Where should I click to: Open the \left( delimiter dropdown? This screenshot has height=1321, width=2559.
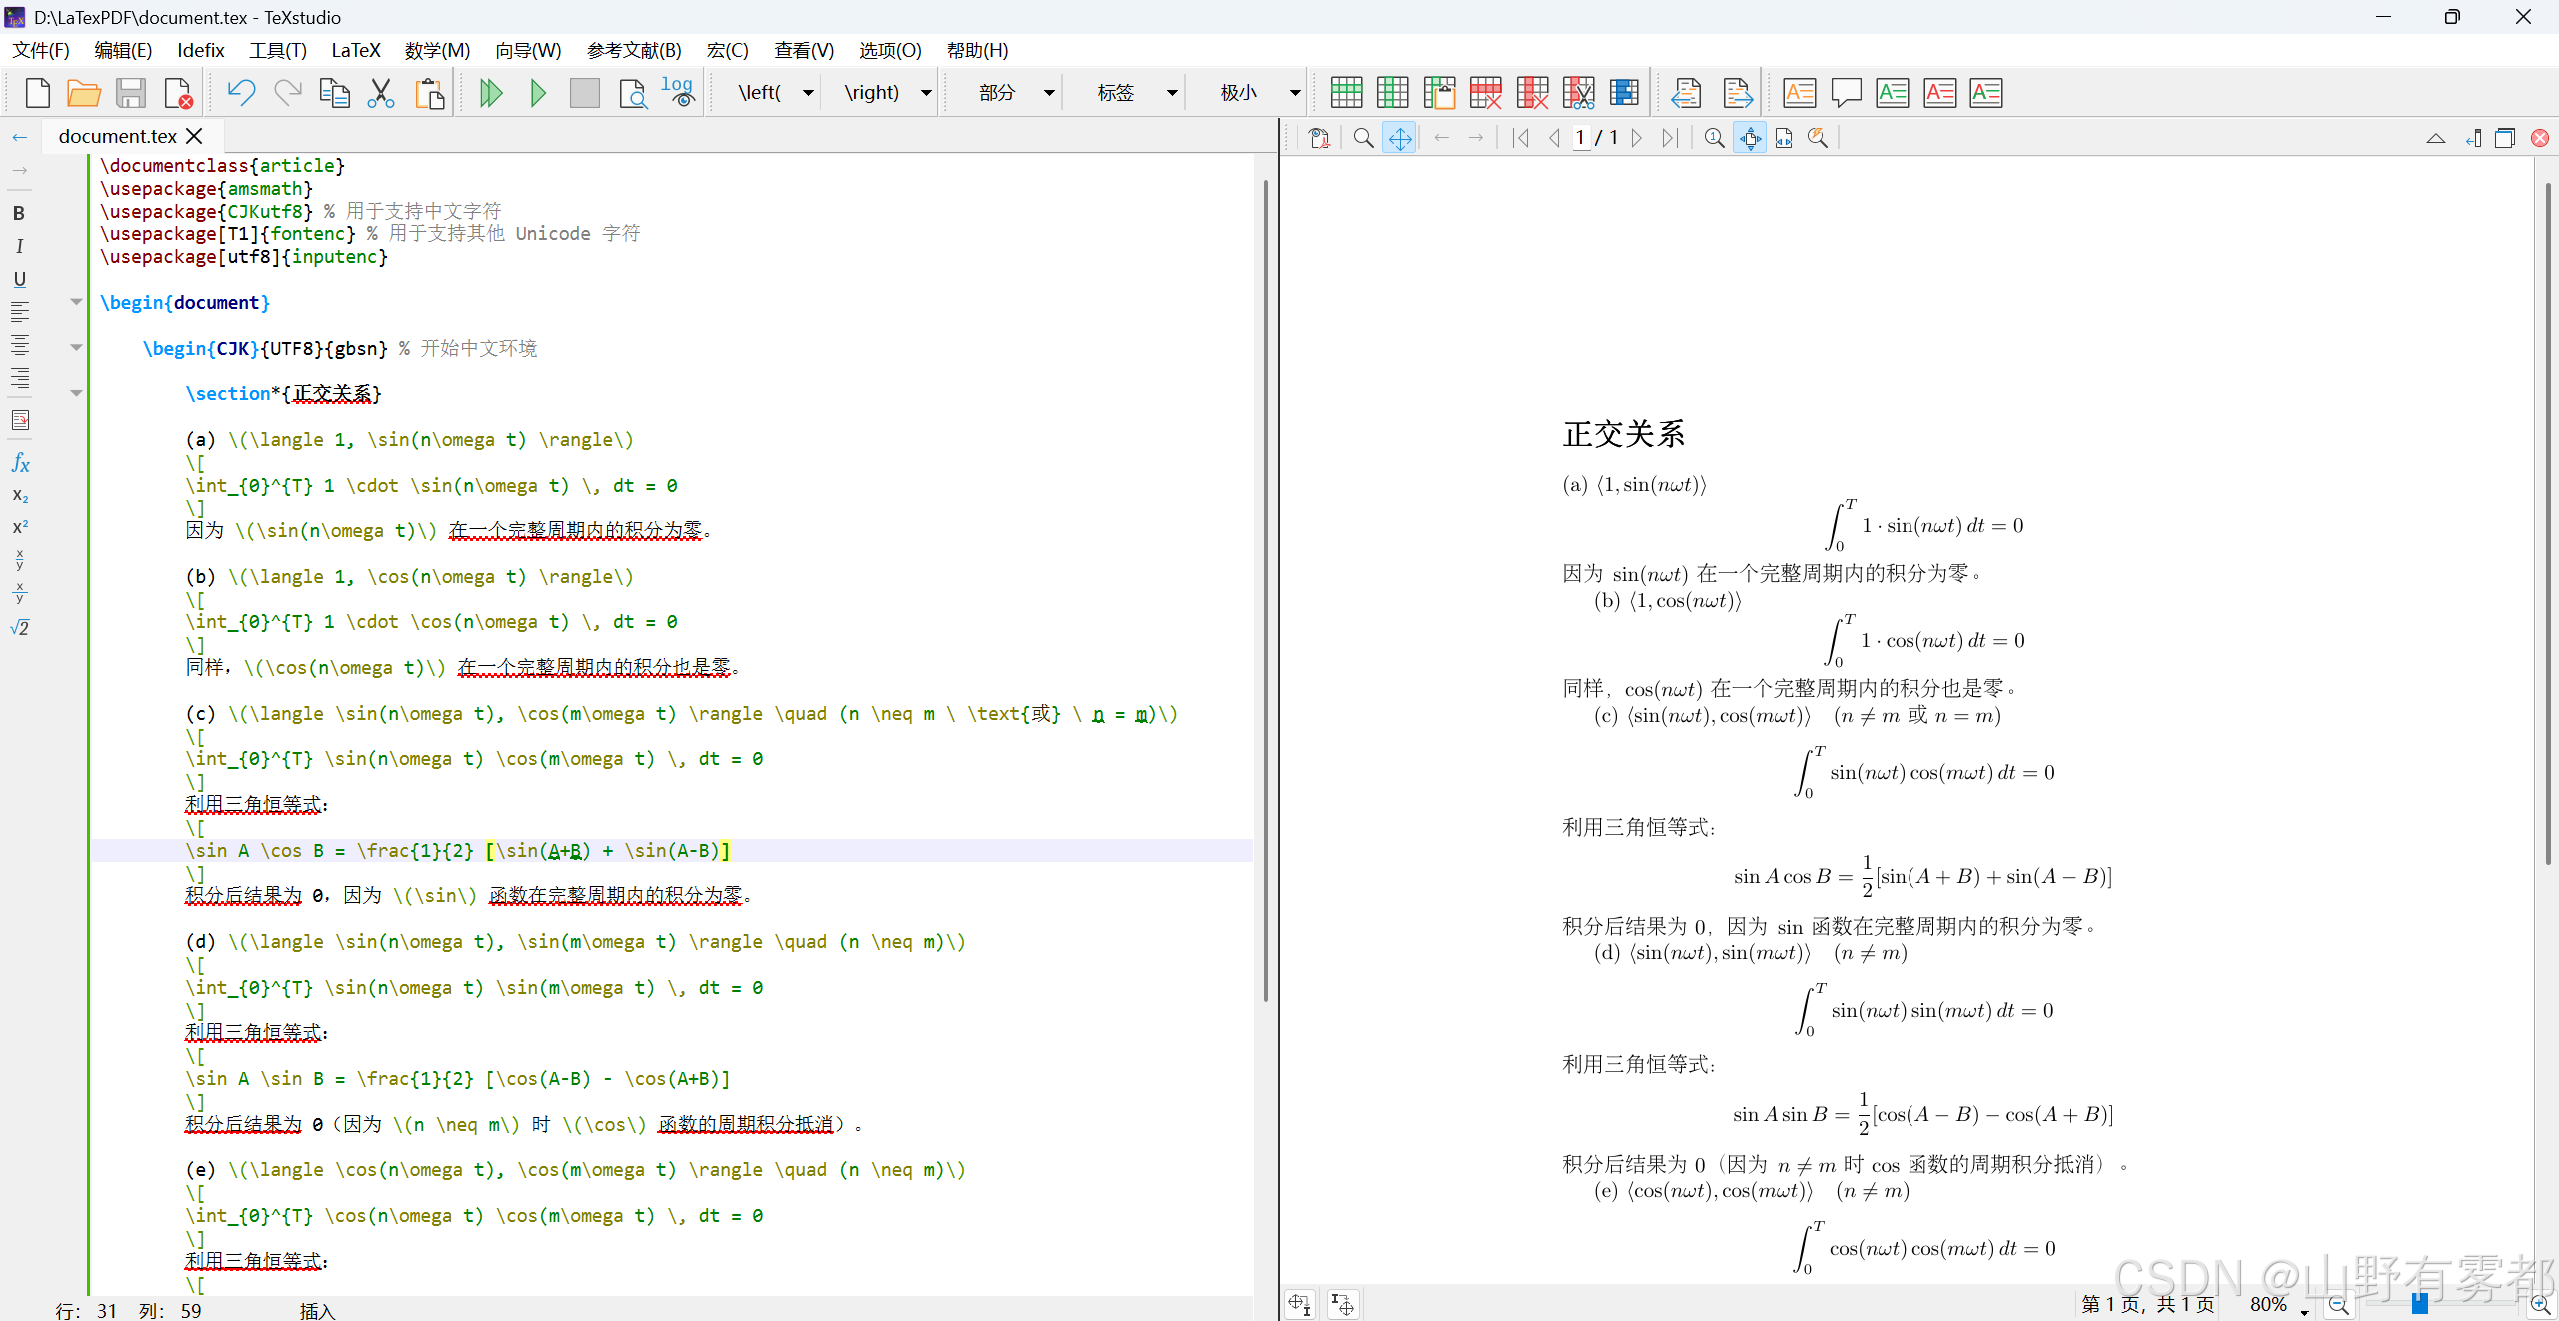pyautogui.click(x=808, y=93)
